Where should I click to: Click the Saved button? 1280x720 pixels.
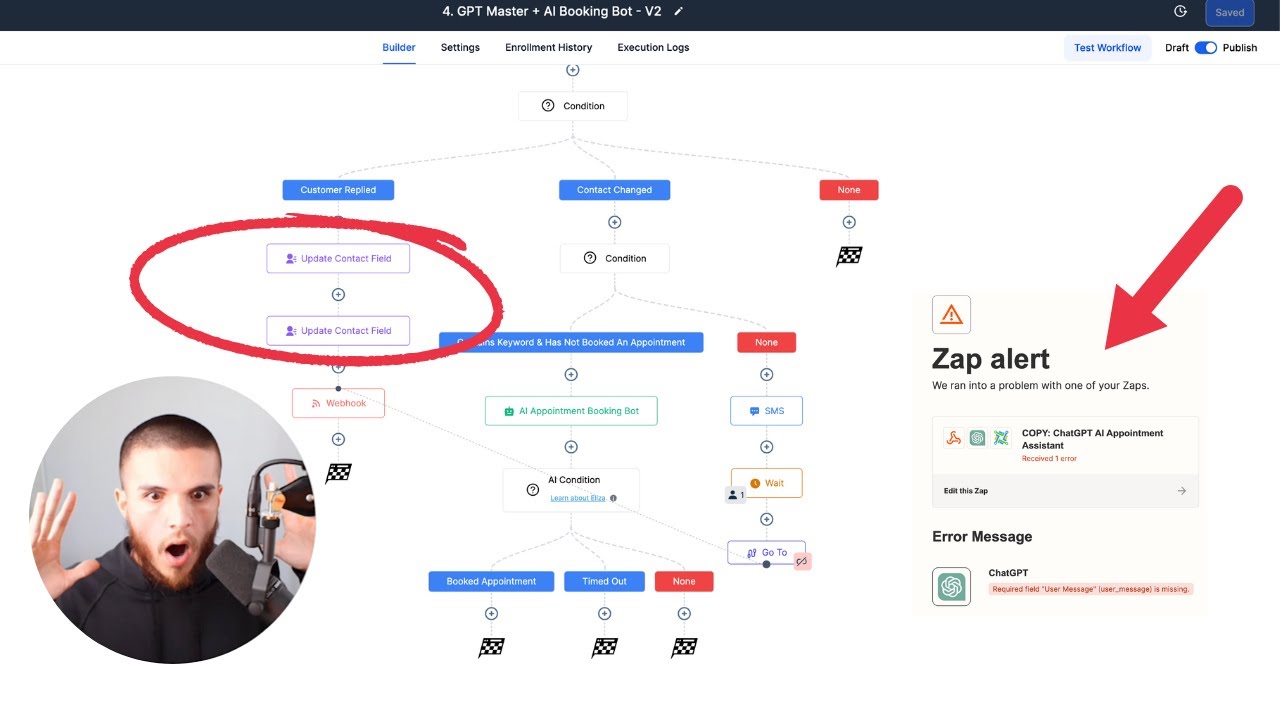point(1230,13)
